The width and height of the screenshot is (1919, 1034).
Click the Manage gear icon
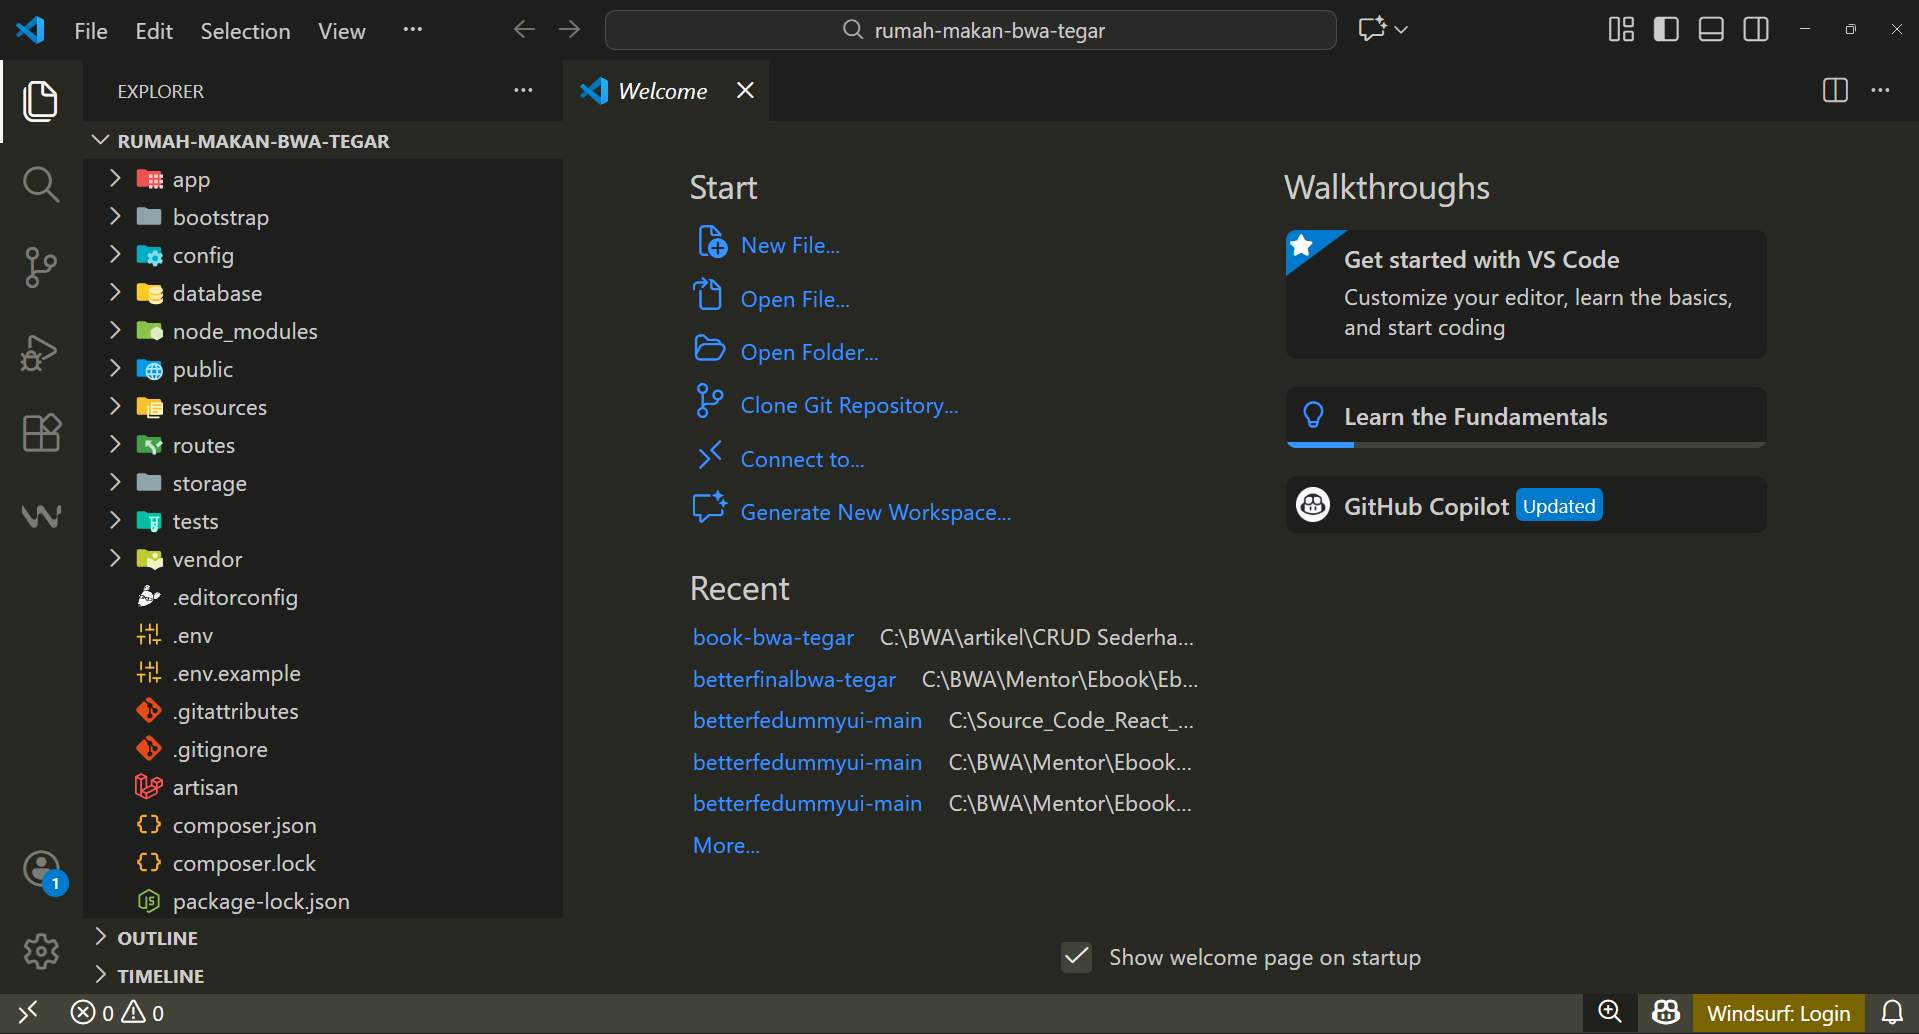point(41,951)
